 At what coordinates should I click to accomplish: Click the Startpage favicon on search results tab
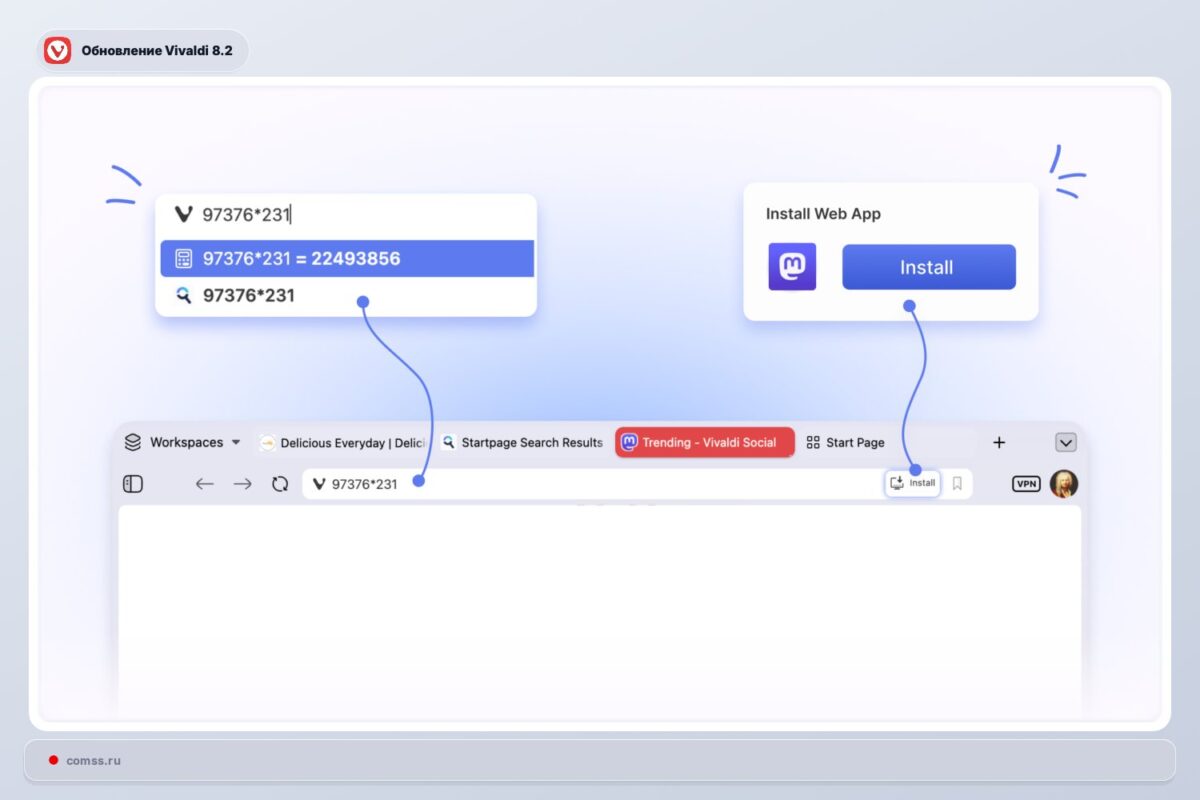click(449, 442)
